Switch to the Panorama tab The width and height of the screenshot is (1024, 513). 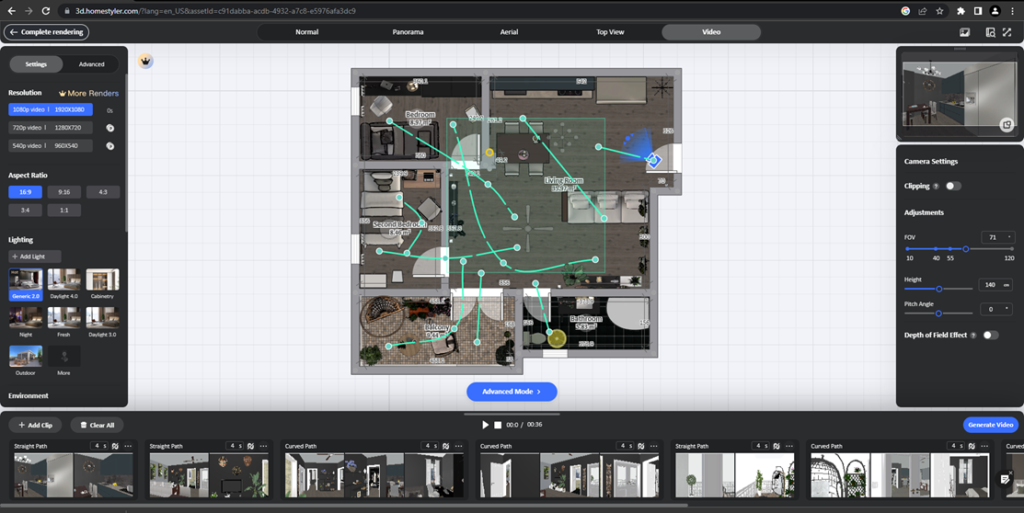coord(407,32)
